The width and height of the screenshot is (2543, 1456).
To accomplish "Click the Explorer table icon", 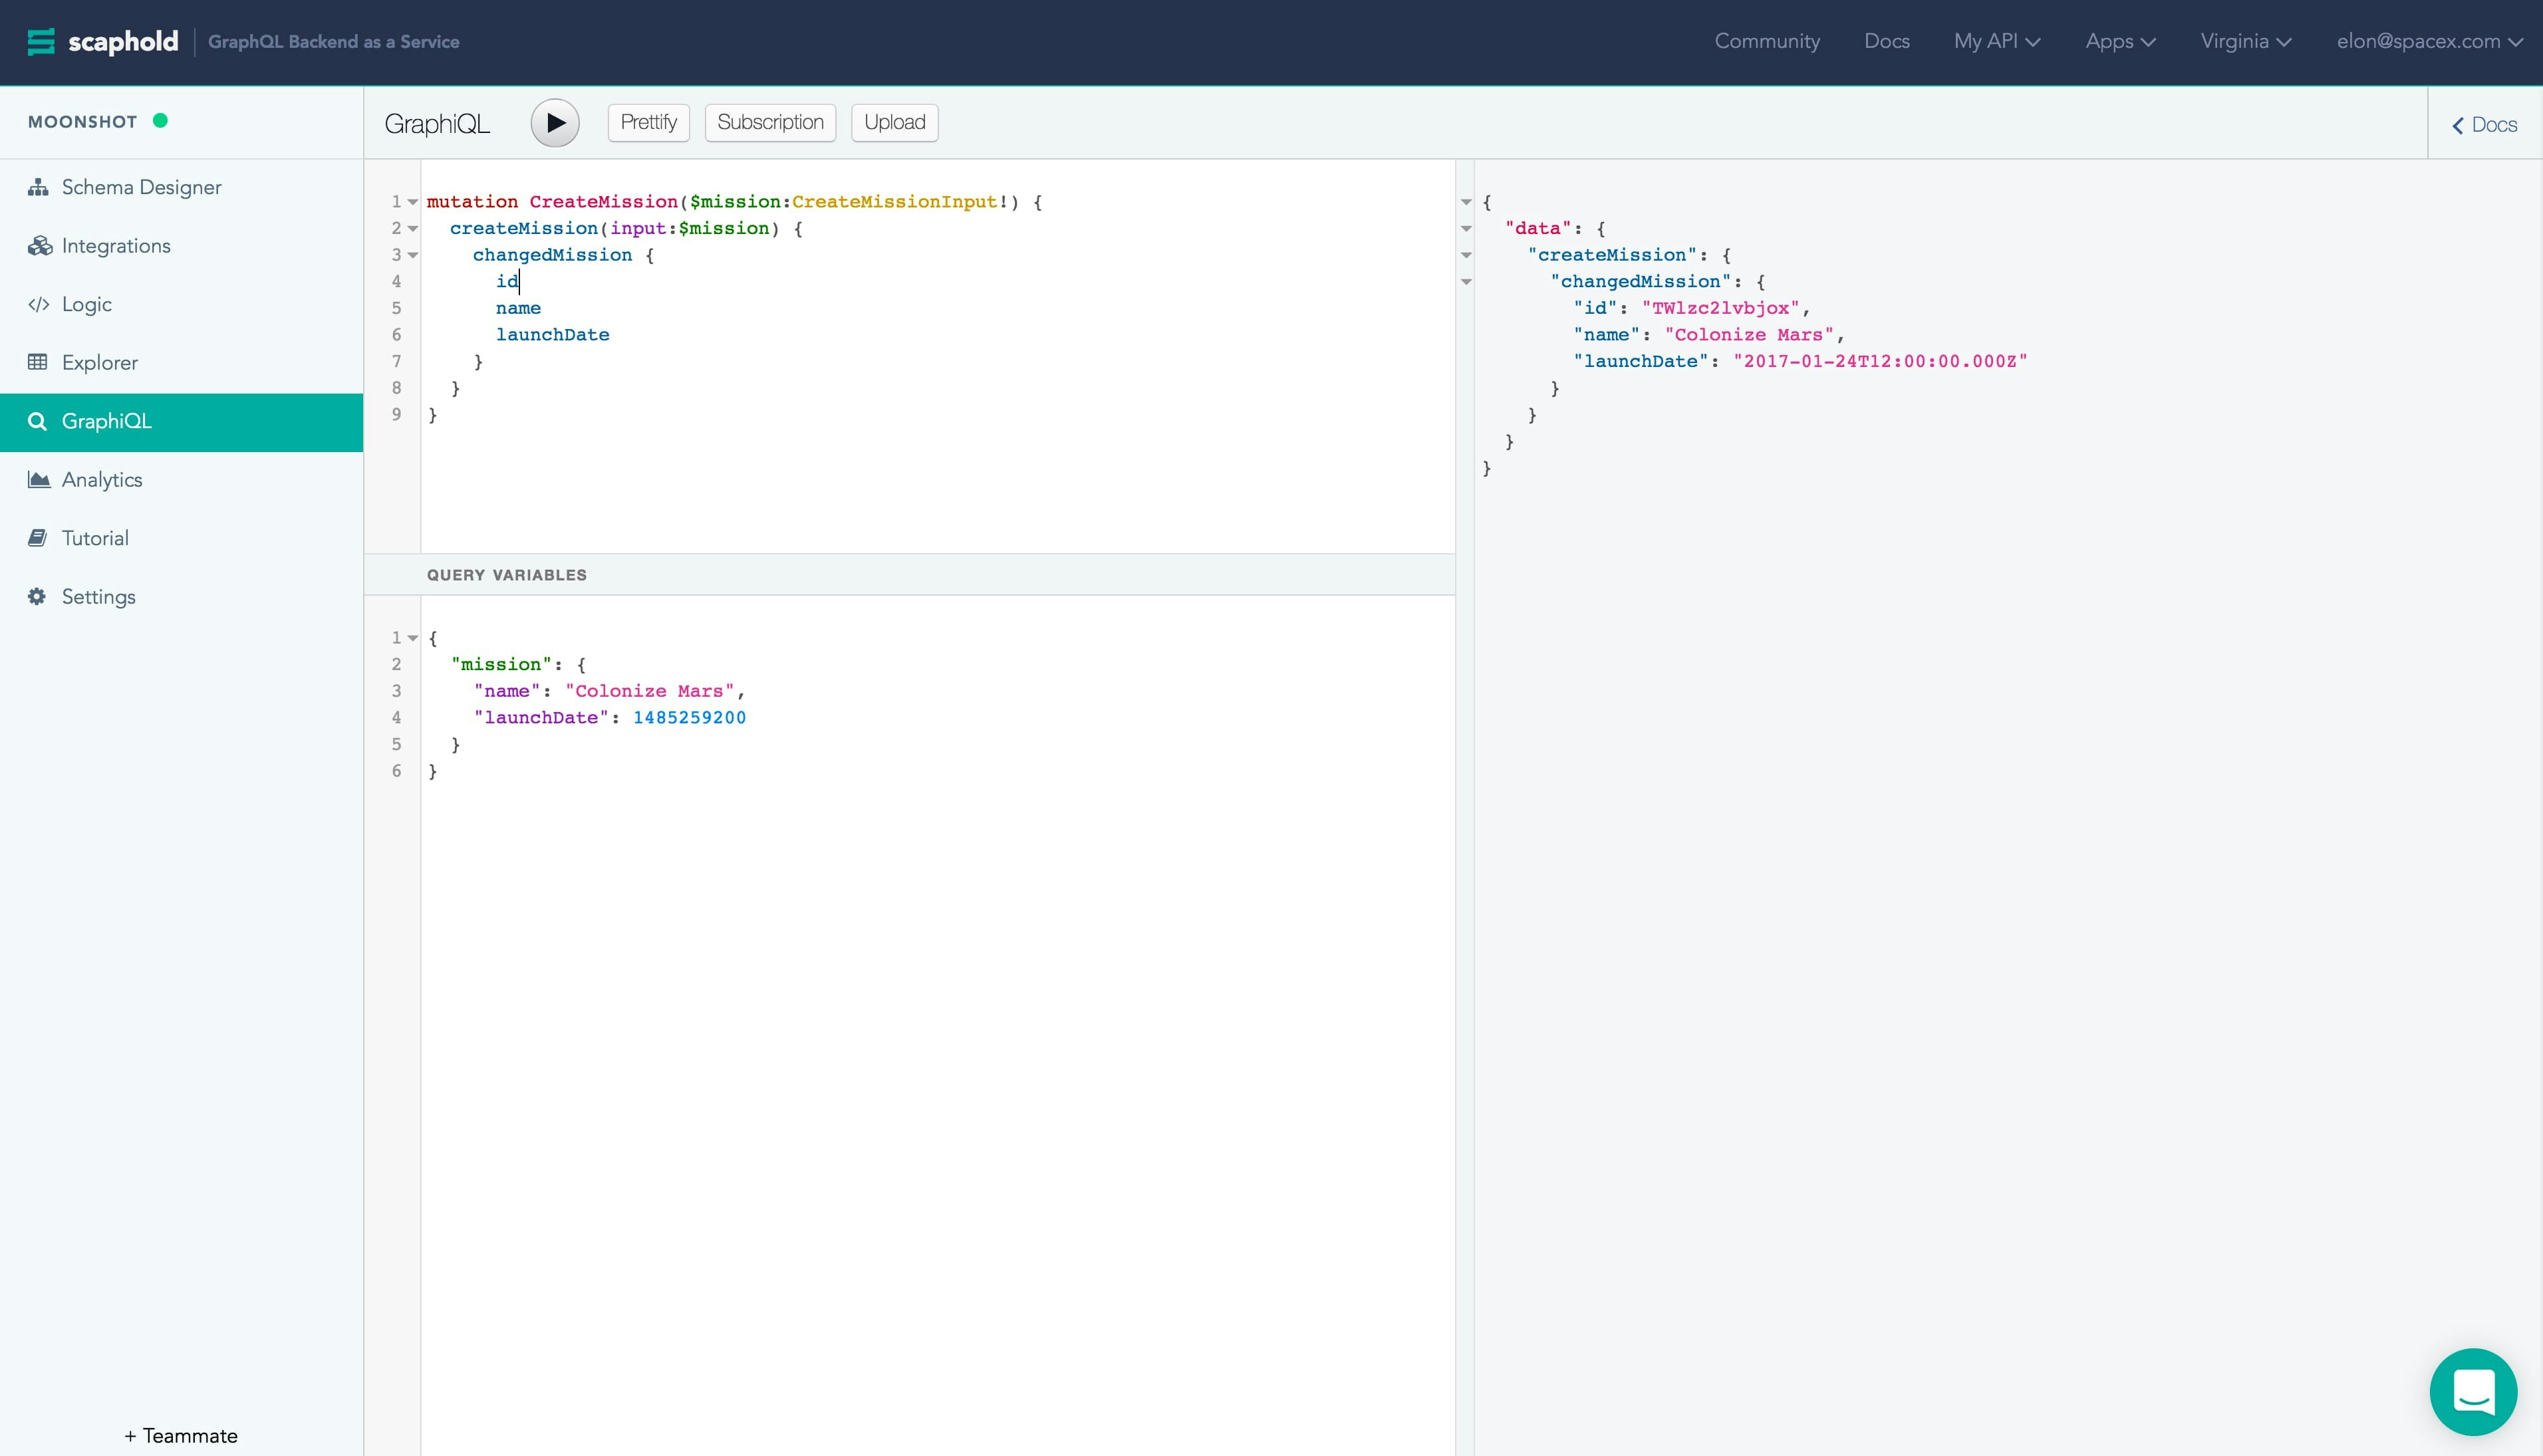I will click(38, 362).
